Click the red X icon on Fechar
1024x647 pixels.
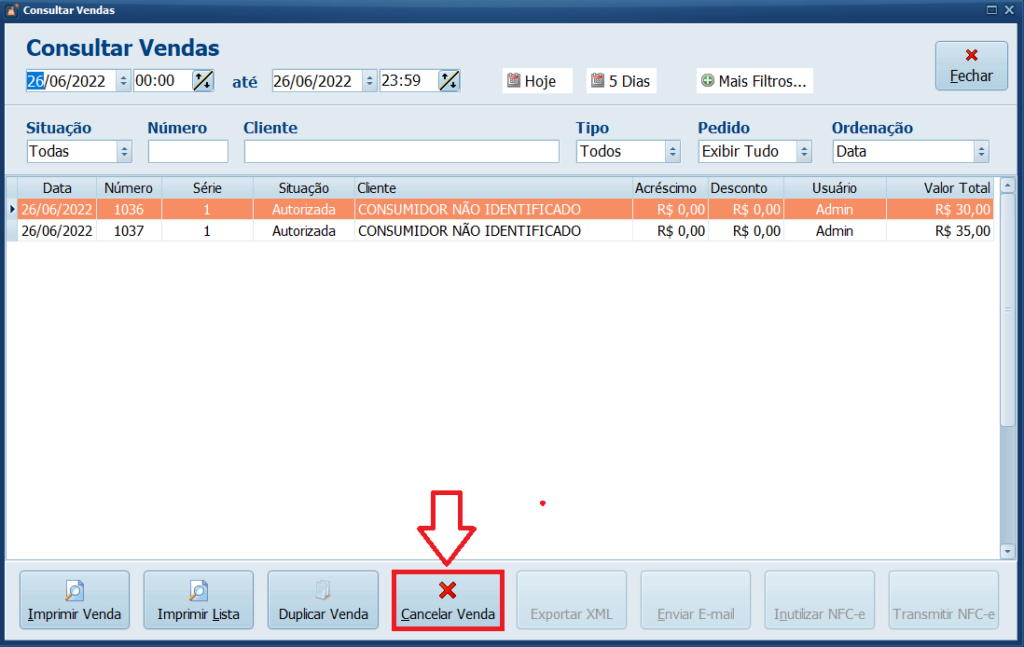[x=971, y=55]
